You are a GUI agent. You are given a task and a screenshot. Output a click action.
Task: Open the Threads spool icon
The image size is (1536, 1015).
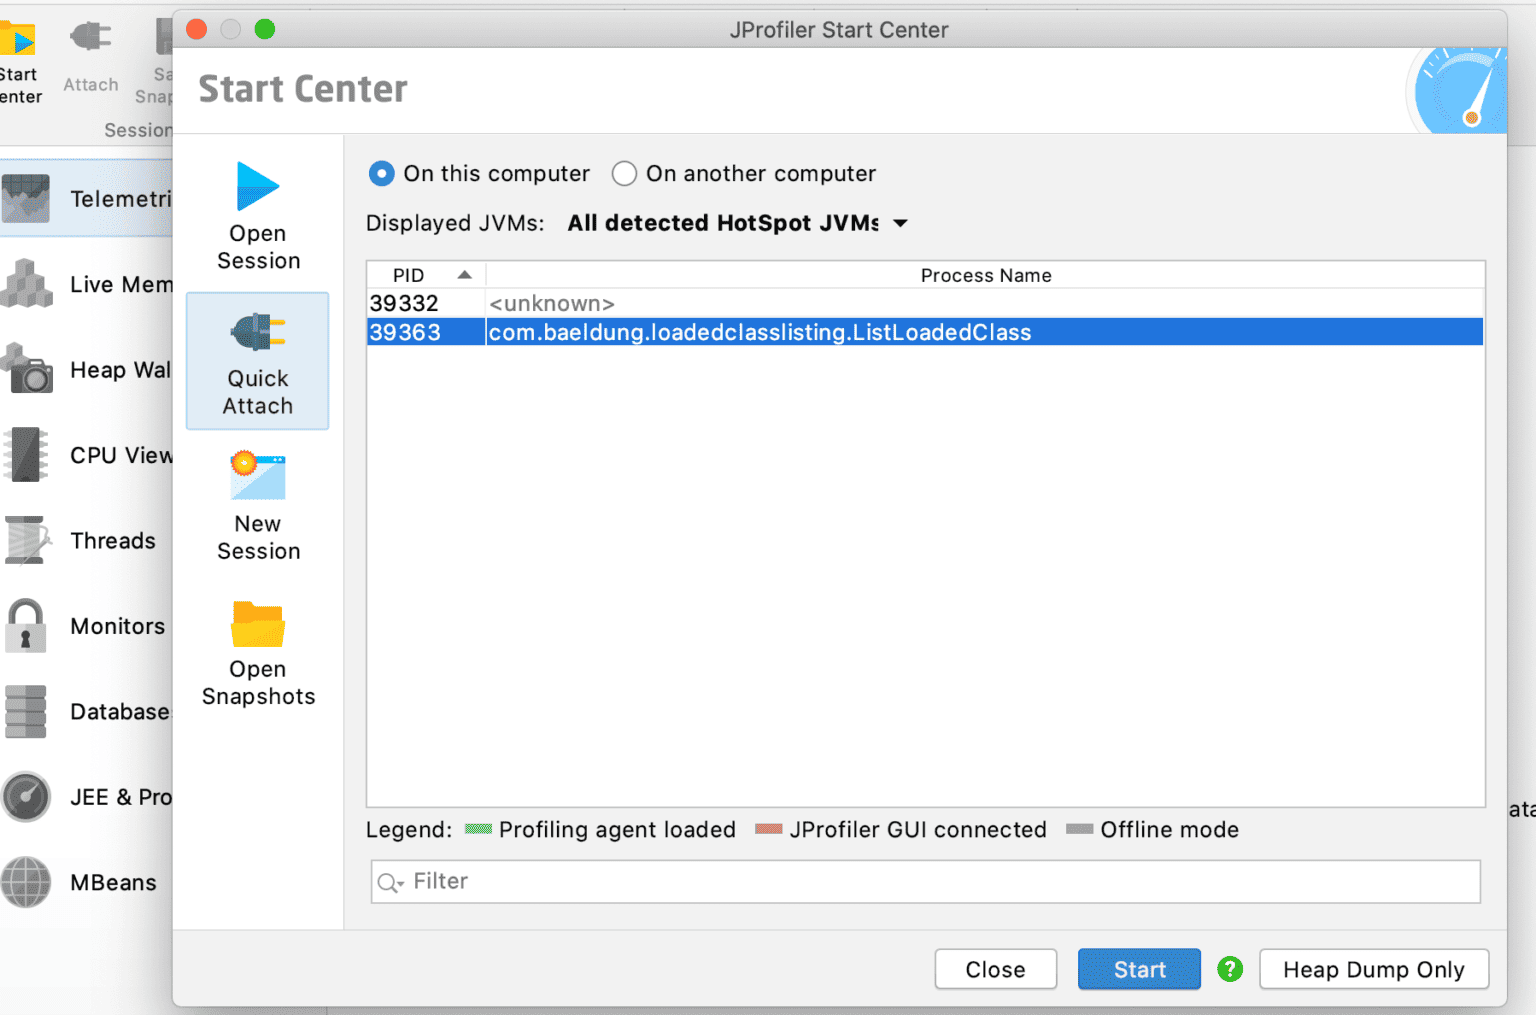[x=26, y=540]
